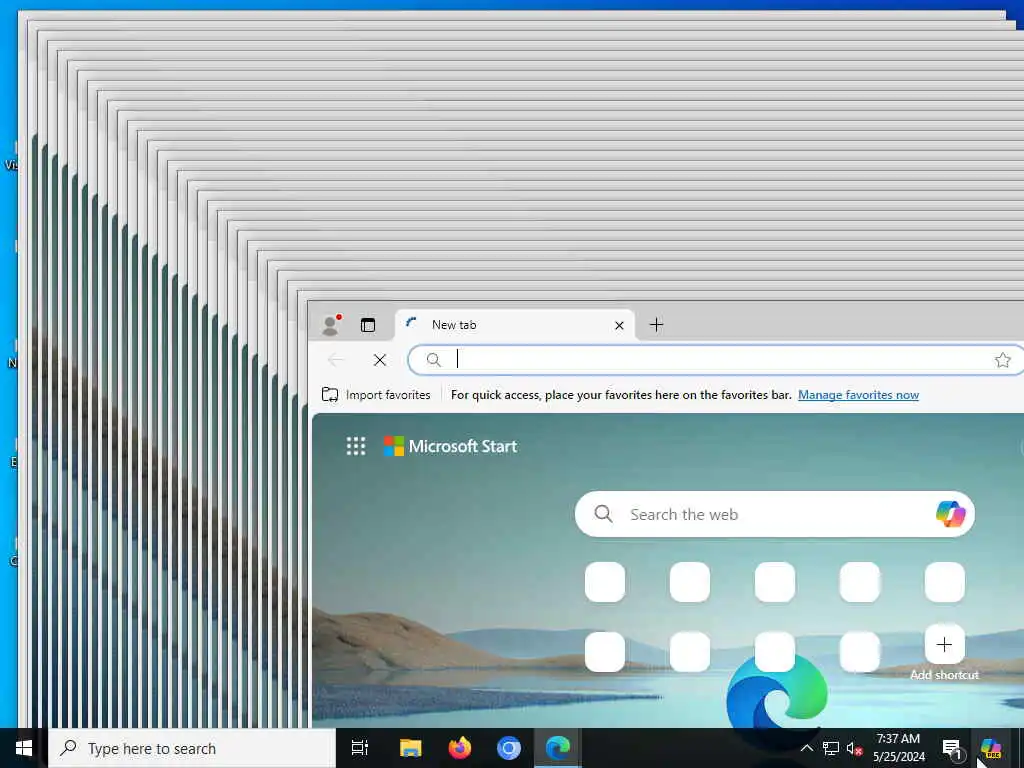Viewport: 1024px width, 768px height.
Task: Open the Microsoft Start app launcher grid
Action: tap(356, 446)
